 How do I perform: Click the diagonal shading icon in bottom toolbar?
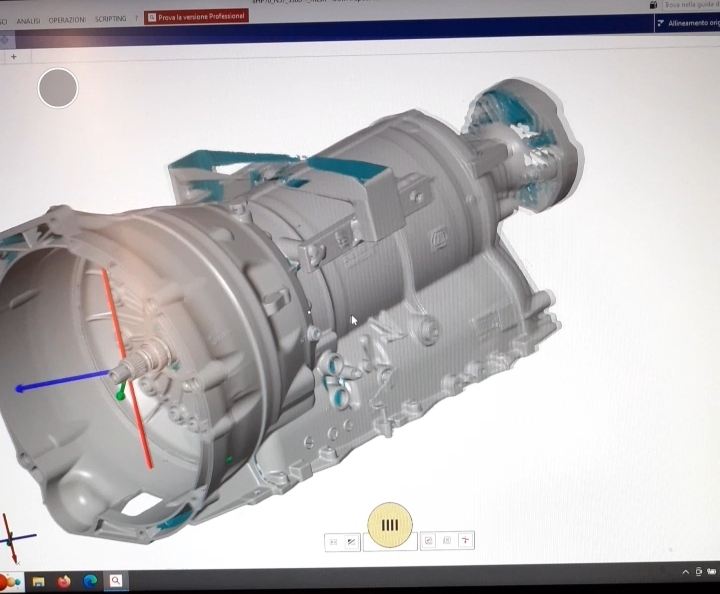coord(351,542)
